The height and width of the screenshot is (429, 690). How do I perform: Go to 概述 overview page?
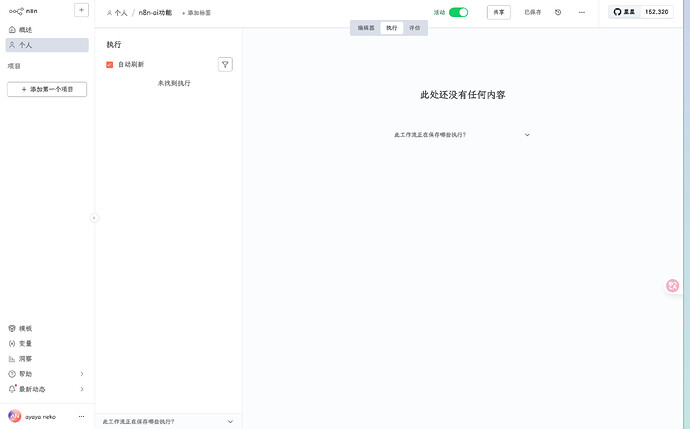coord(47,29)
